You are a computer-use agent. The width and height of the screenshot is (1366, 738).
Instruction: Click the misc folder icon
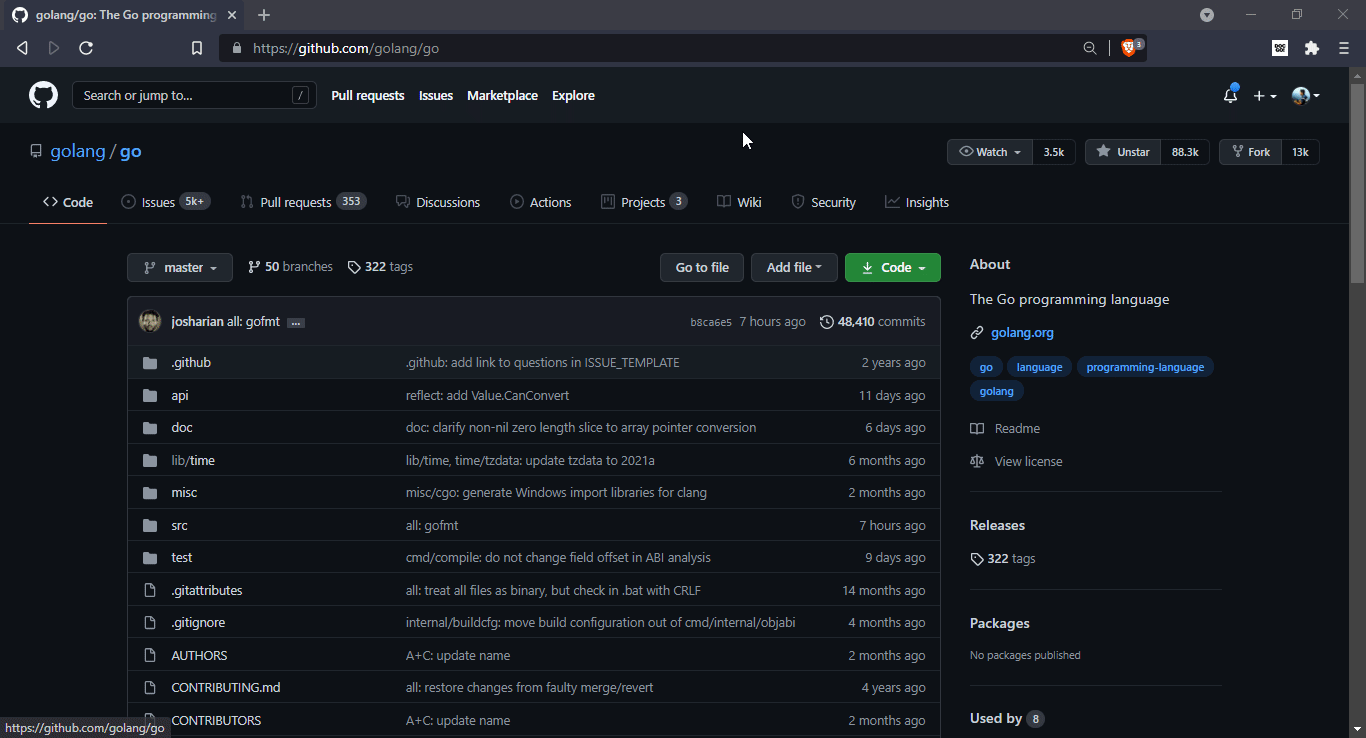pos(150,493)
